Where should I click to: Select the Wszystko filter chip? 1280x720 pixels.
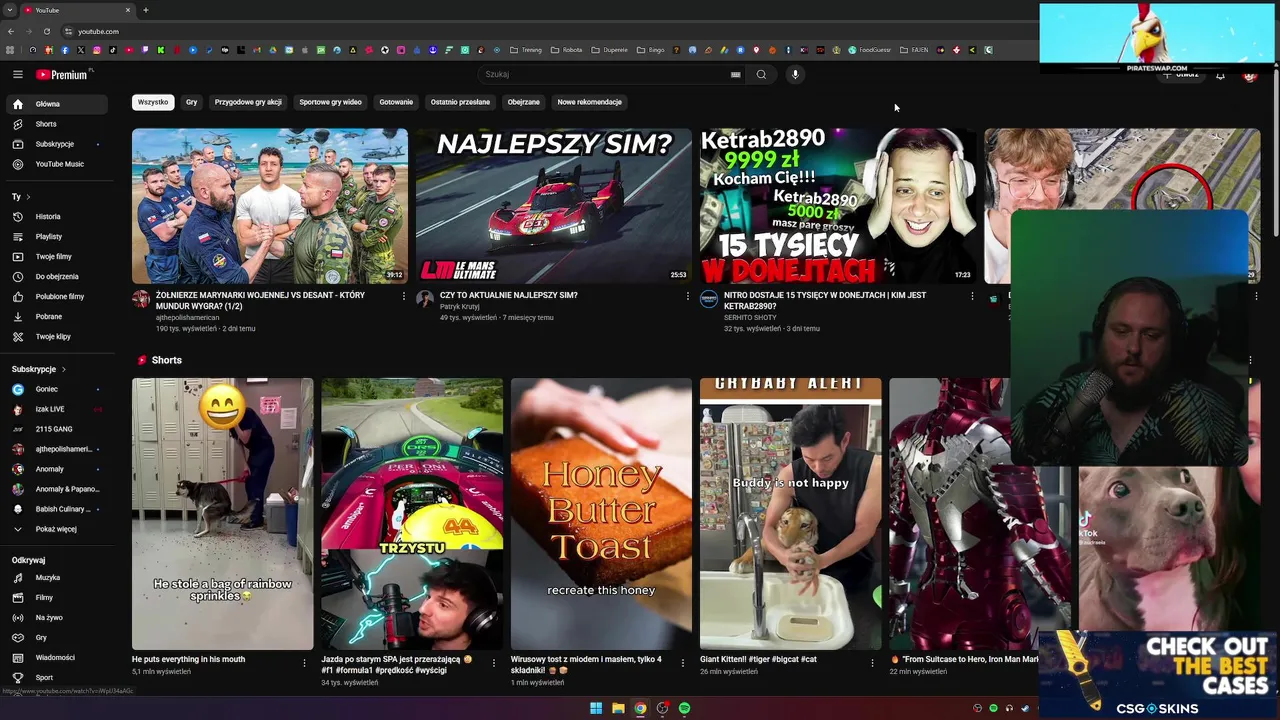click(x=153, y=102)
